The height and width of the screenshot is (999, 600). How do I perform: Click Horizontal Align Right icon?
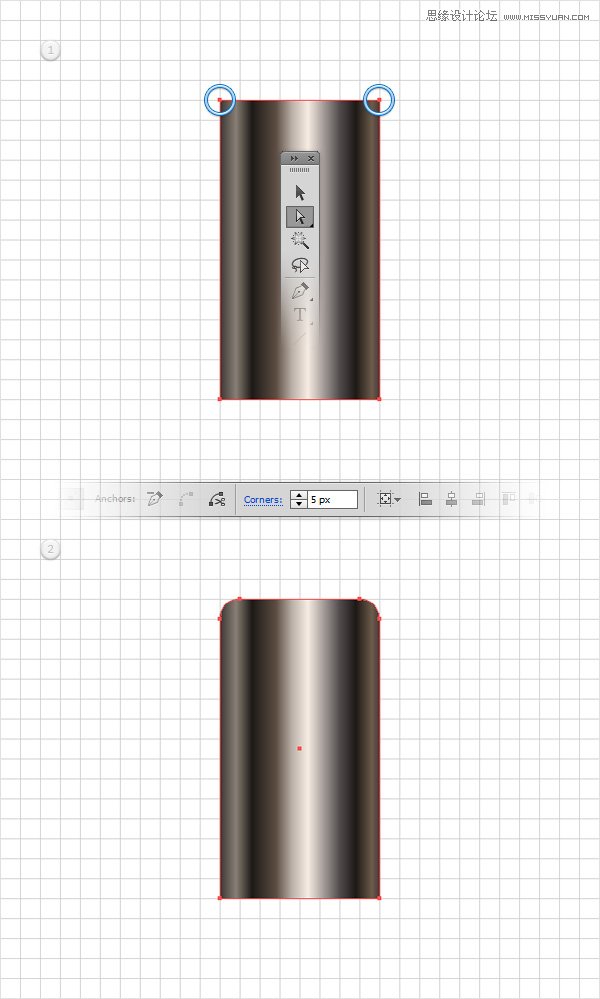click(x=478, y=499)
